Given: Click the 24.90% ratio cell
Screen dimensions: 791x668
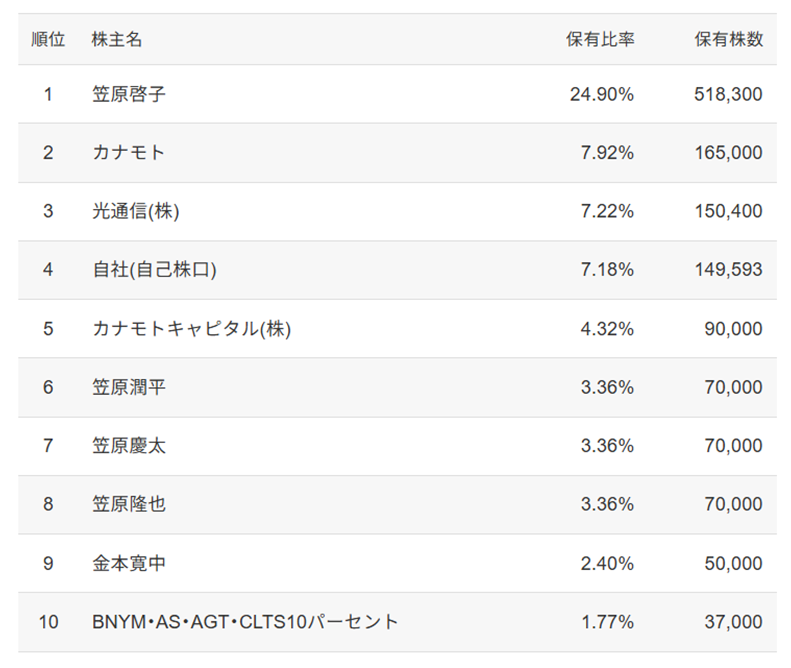Looking at the screenshot, I should [601, 95].
